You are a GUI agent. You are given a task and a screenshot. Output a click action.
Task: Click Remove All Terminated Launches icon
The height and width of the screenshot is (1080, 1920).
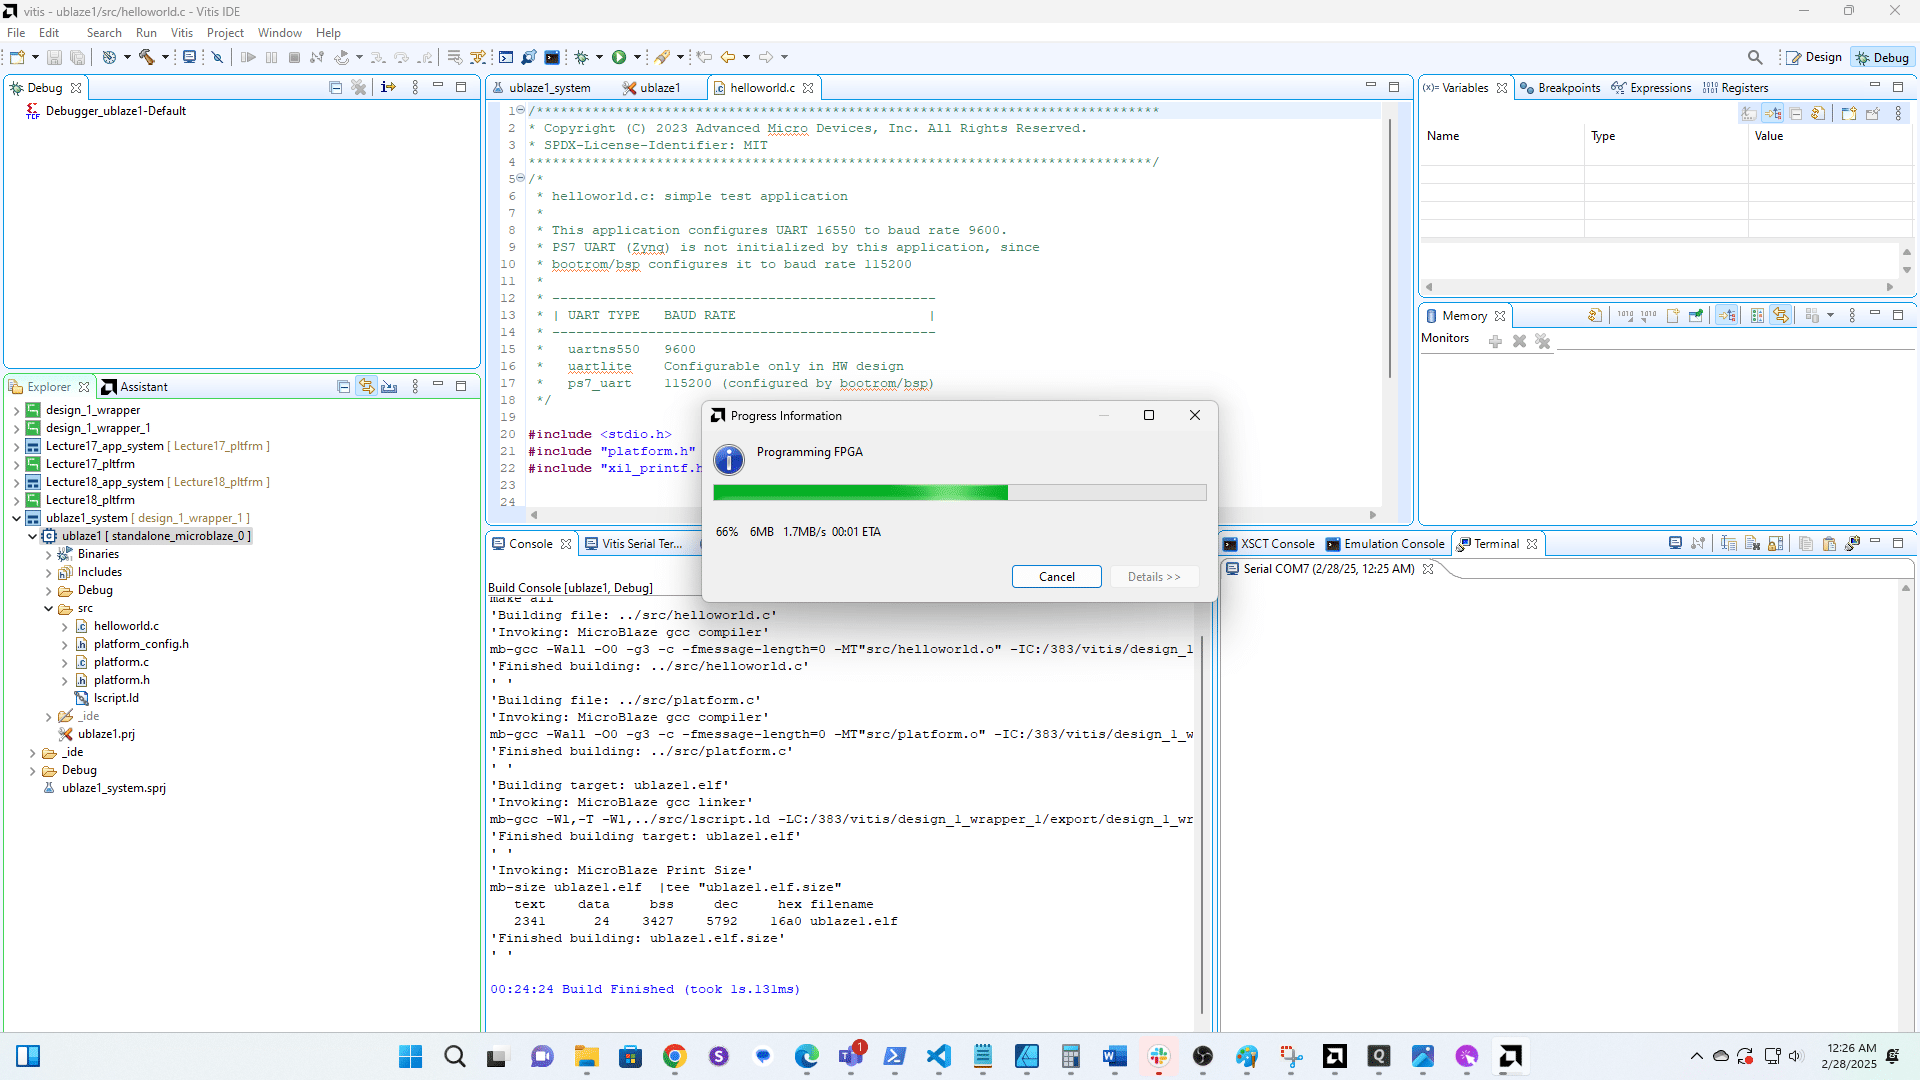point(359,88)
